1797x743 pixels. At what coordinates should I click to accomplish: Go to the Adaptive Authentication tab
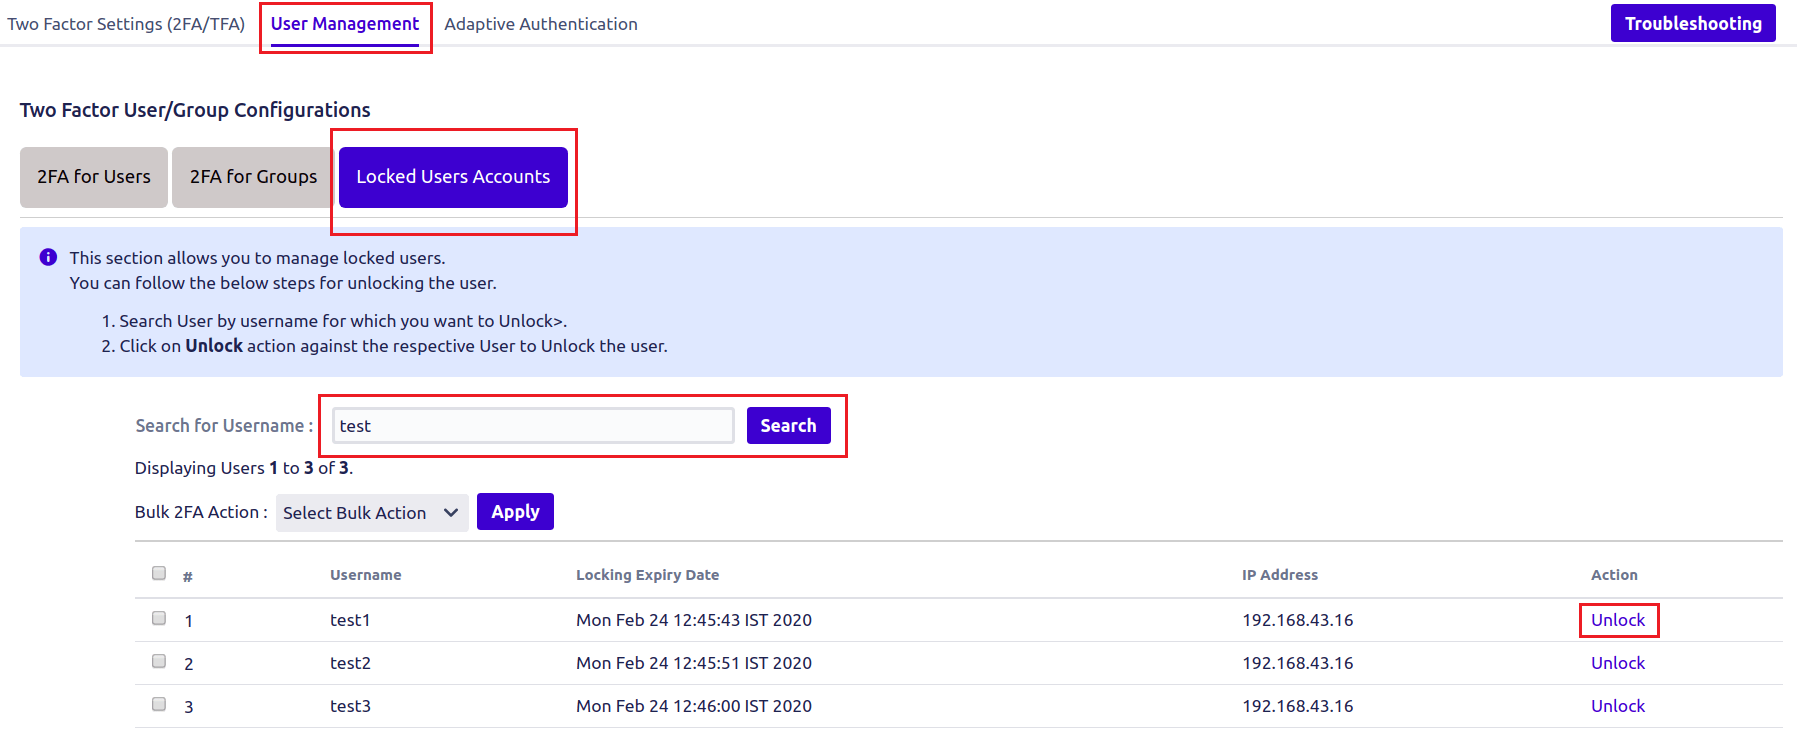(x=540, y=24)
